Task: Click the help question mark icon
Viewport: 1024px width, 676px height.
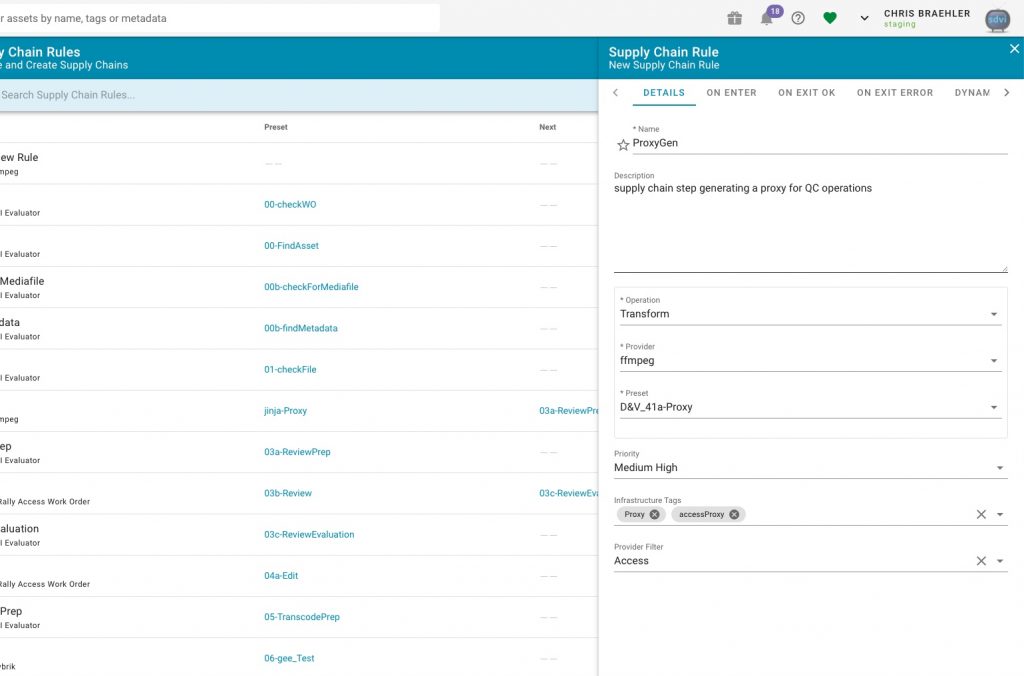Action: click(x=798, y=18)
